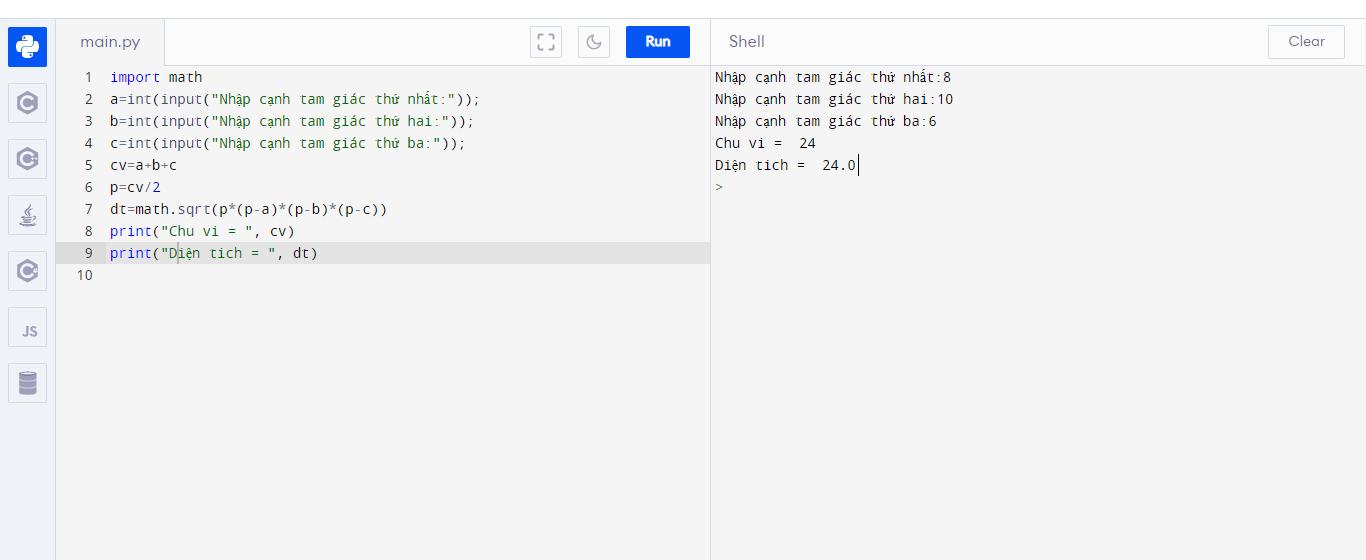
Task: Select the main.py file tab
Action: tap(110, 42)
